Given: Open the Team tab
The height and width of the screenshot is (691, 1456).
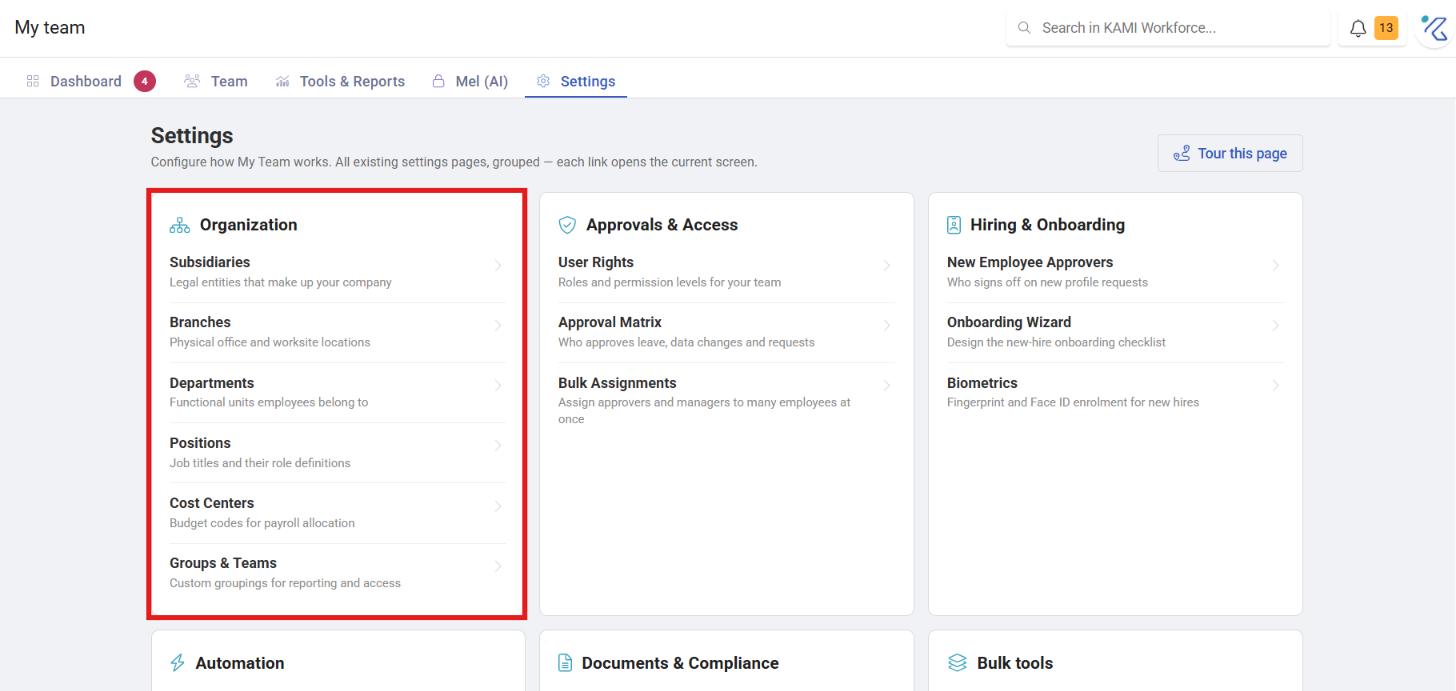Looking at the screenshot, I should click(x=216, y=81).
